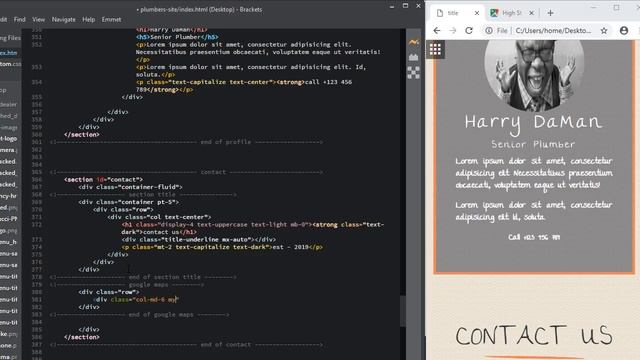Click the 'end of section title' comment line

click(143, 277)
